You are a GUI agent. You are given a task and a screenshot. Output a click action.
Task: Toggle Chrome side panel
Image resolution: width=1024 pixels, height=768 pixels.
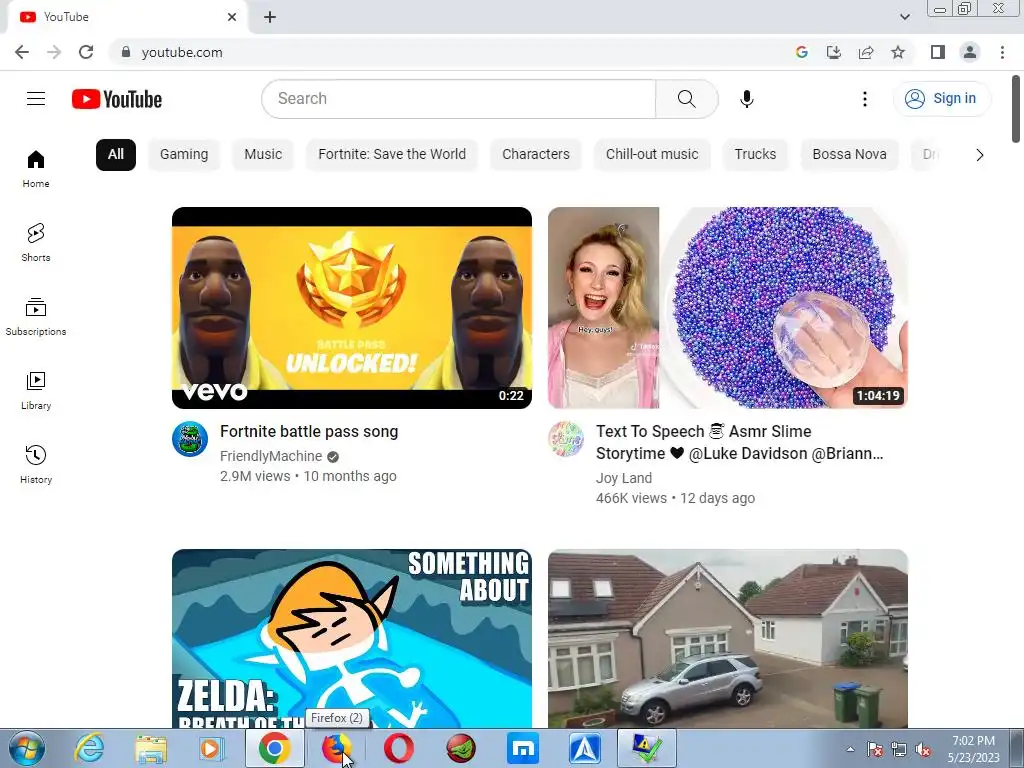938,52
